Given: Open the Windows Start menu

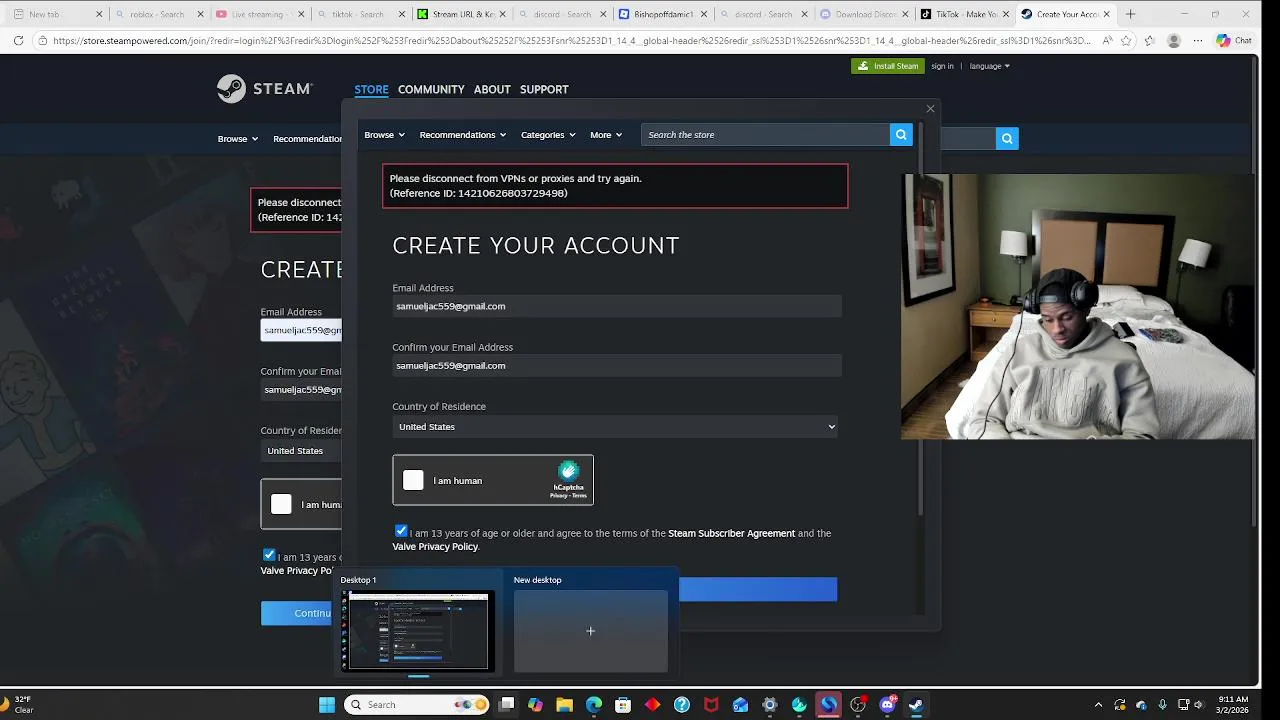Looking at the screenshot, I should (x=327, y=705).
